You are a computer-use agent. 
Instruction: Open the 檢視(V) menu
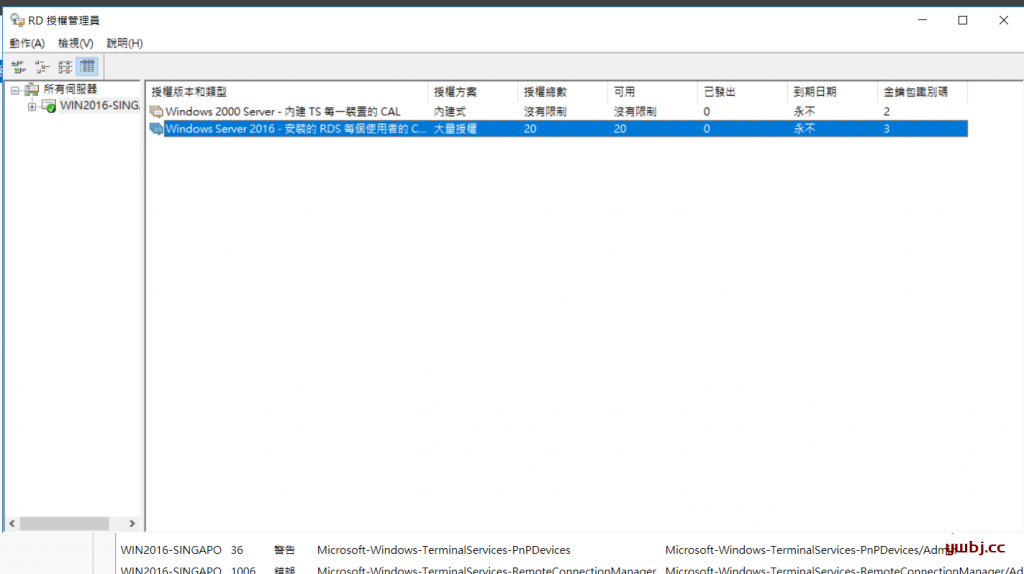(76, 43)
